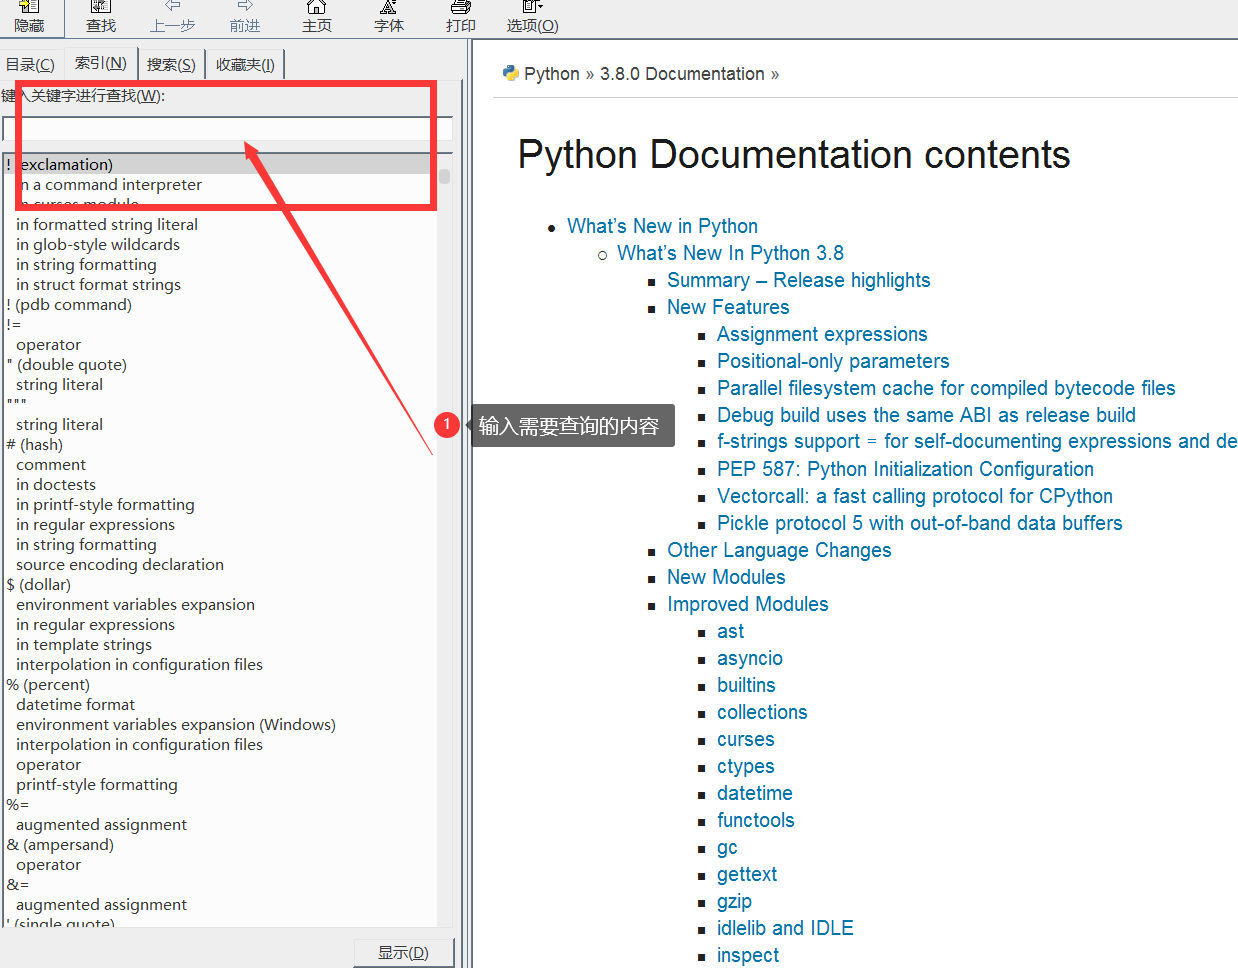The width and height of the screenshot is (1238, 968).
Task: Click the Hide (隐藏) toolbar icon
Action: click(29, 16)
